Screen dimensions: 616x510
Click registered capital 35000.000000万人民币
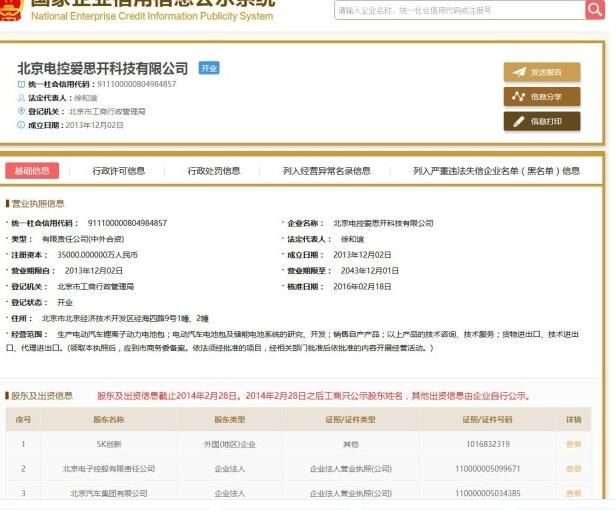97,255
